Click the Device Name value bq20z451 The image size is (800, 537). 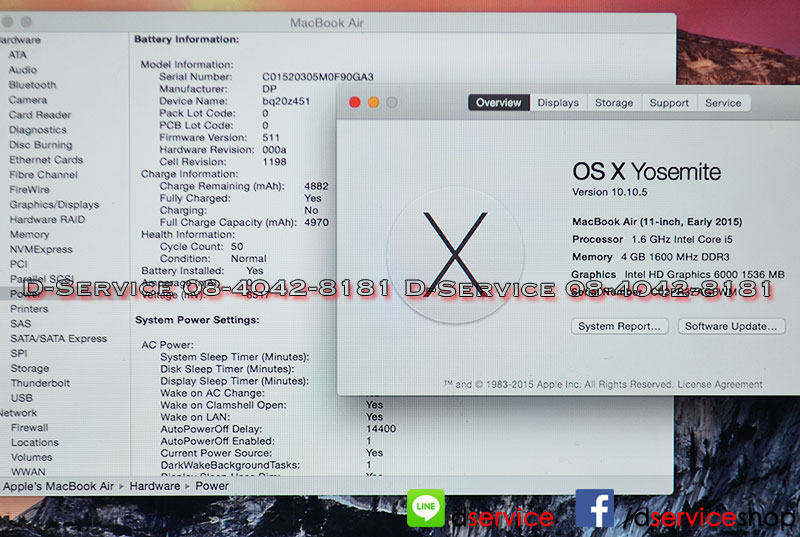click(286, 101)
